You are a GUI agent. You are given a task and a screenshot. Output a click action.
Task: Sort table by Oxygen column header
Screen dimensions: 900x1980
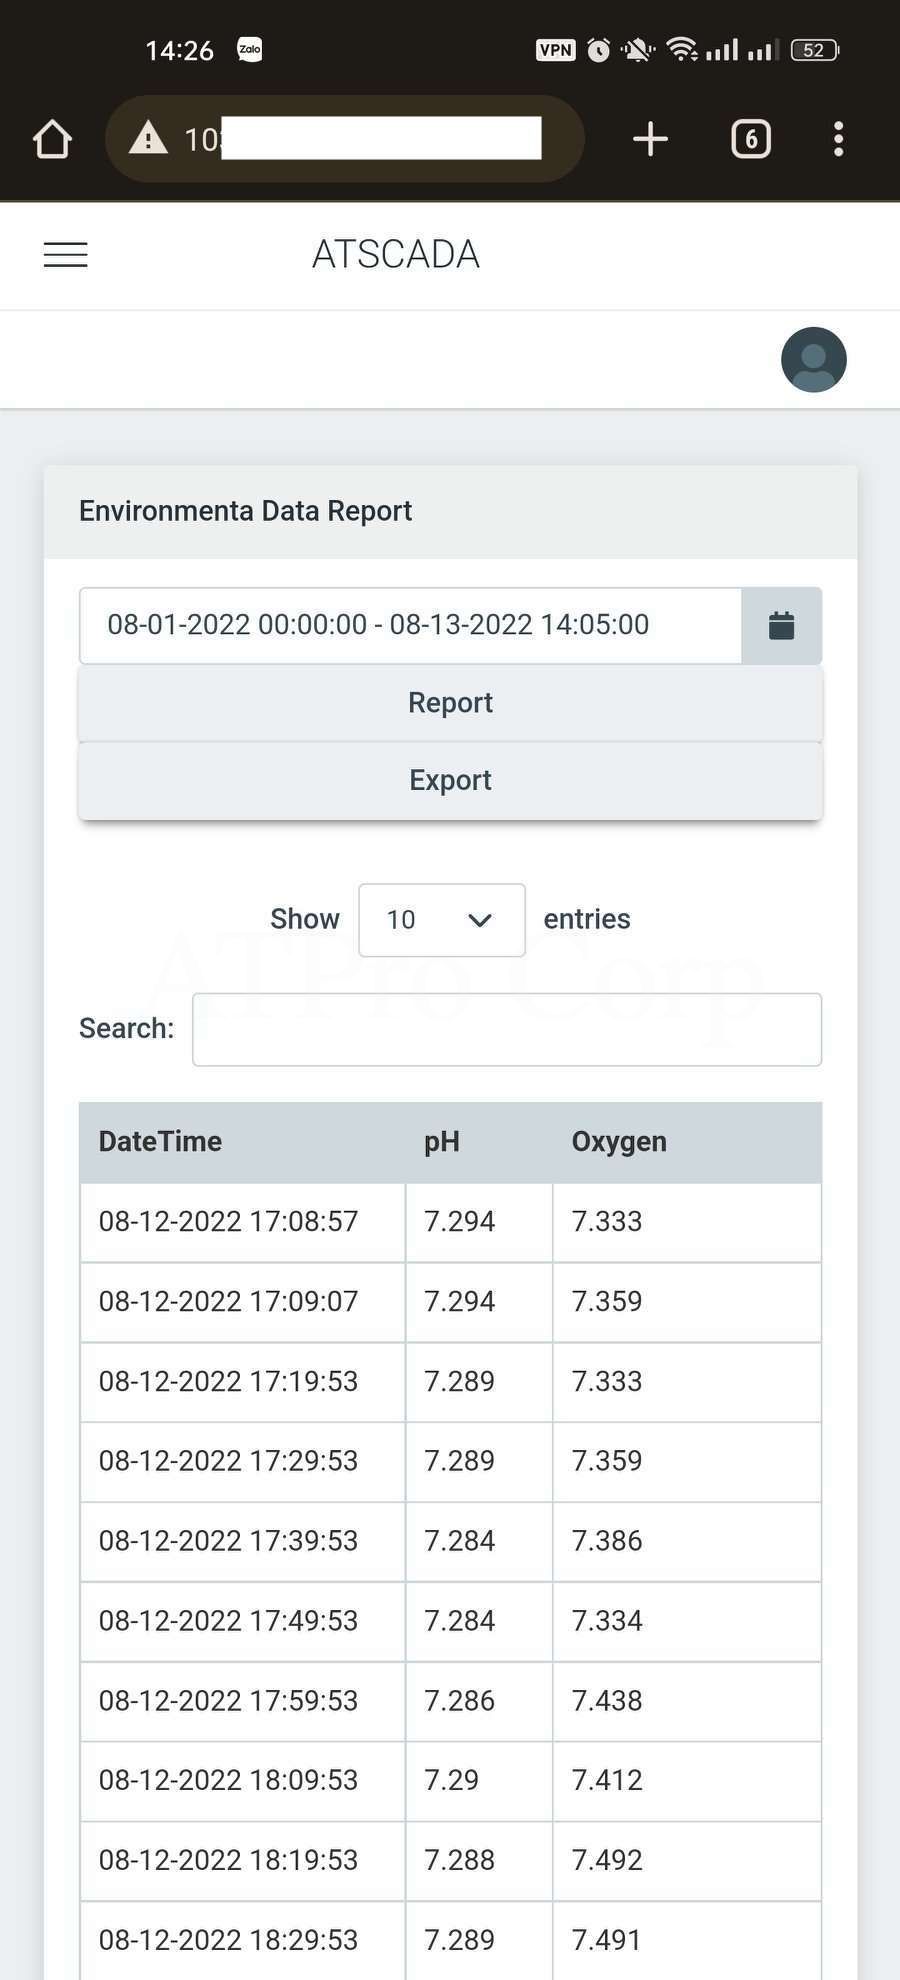coord(618,1142)
